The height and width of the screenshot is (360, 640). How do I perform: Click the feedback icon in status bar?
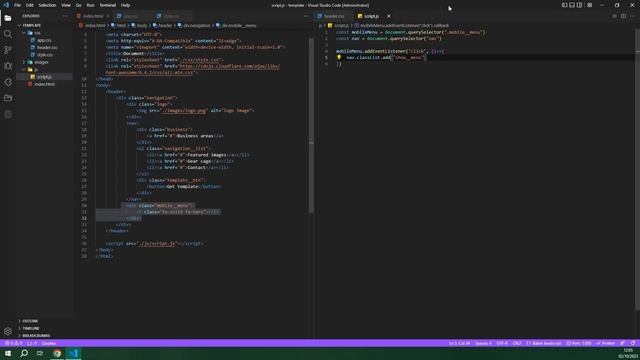623,343
